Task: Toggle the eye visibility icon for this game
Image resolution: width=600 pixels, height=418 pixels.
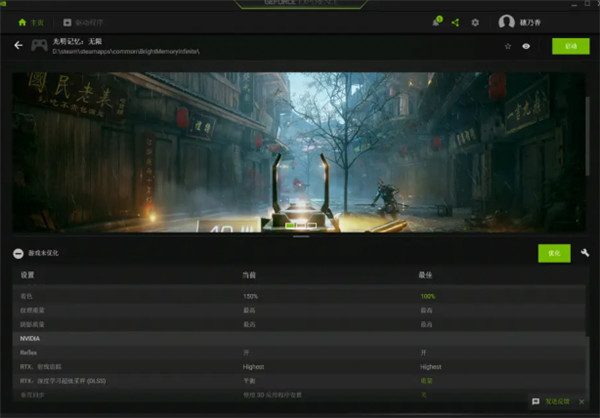Action: 526,46
